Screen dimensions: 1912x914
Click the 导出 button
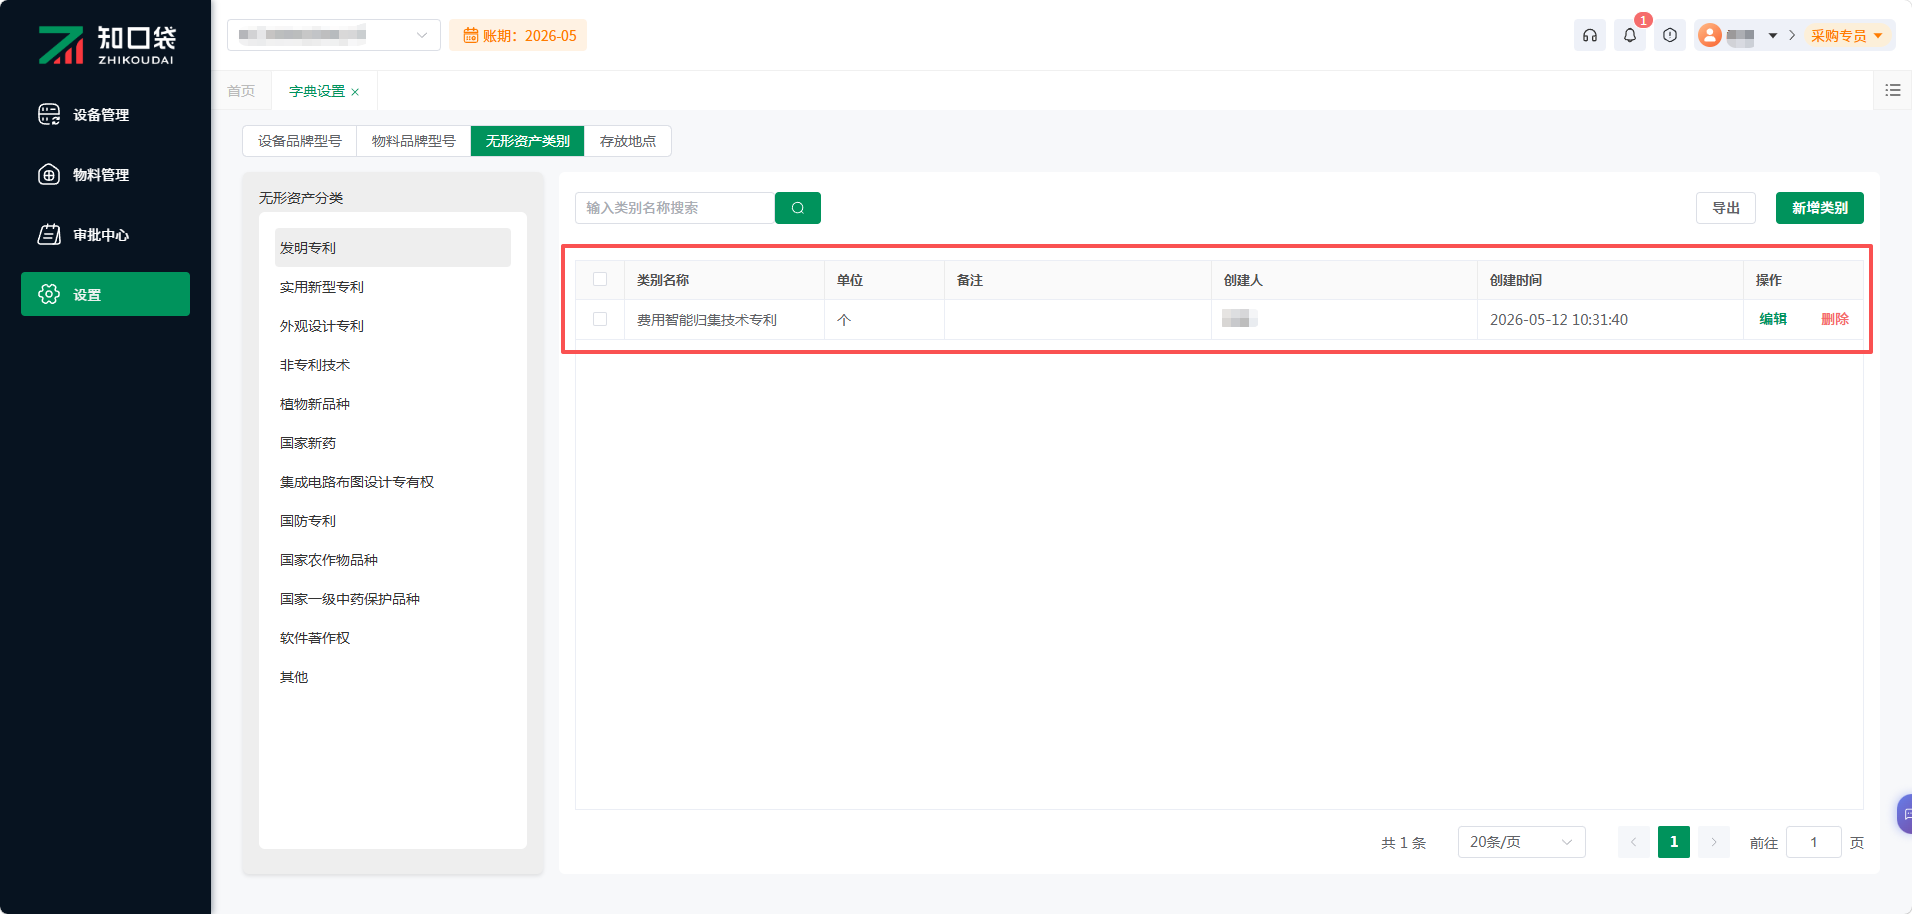[1726, 208]
